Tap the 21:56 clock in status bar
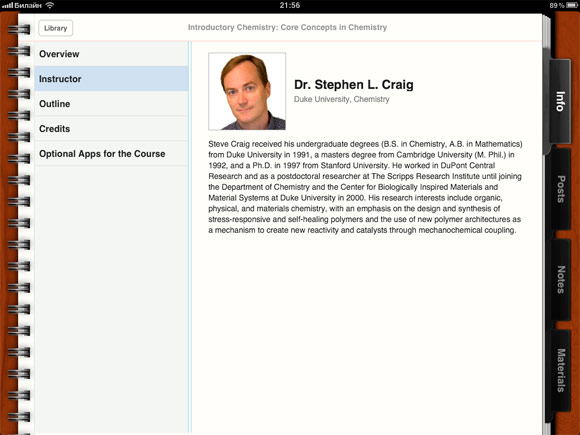Image resolution: width=580 pixels, height=435 pixels. pyautogui.click(x=290, y=5)
